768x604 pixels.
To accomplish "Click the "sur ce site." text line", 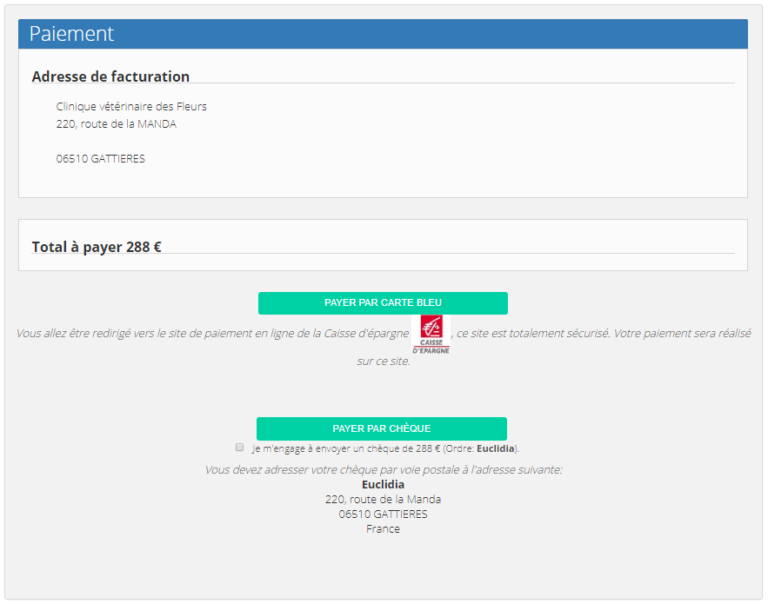I will [x=383, y=361].
